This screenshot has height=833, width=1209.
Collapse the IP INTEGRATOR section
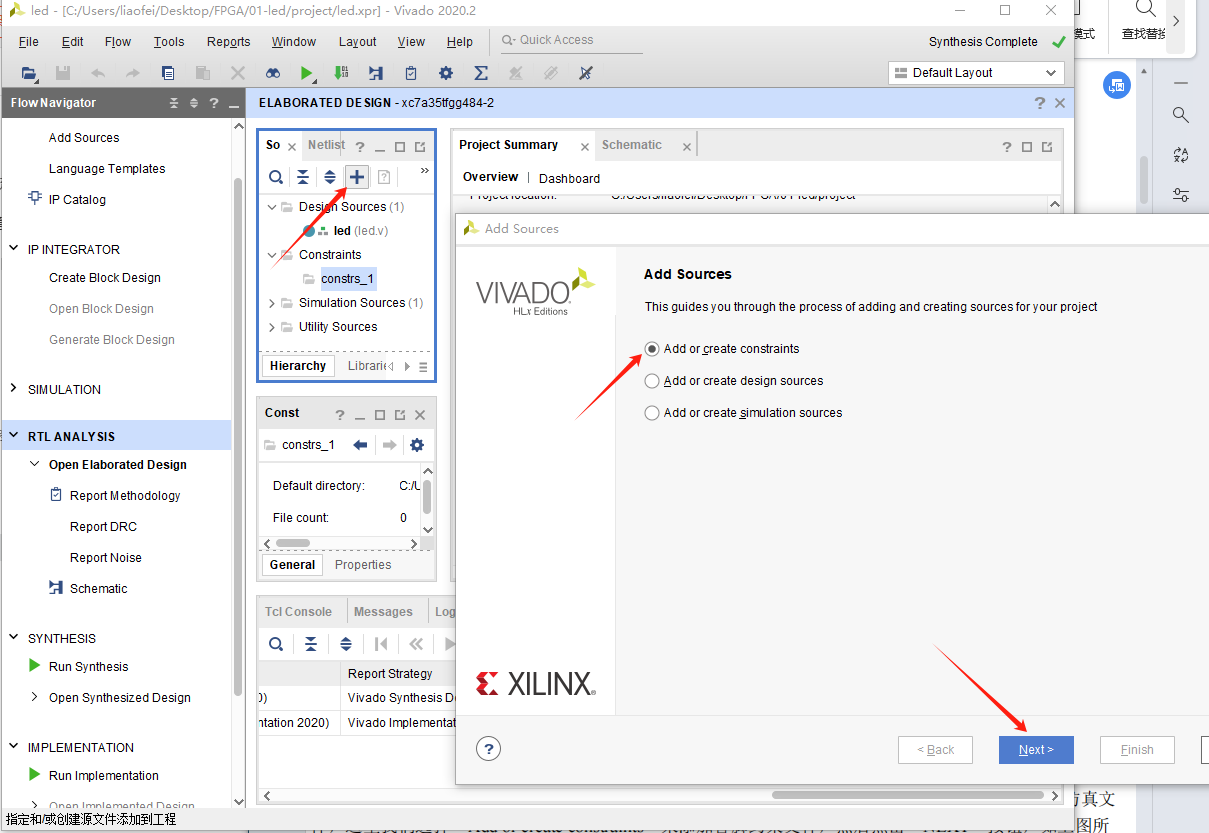pyautogui.click(x=14, y=249)
